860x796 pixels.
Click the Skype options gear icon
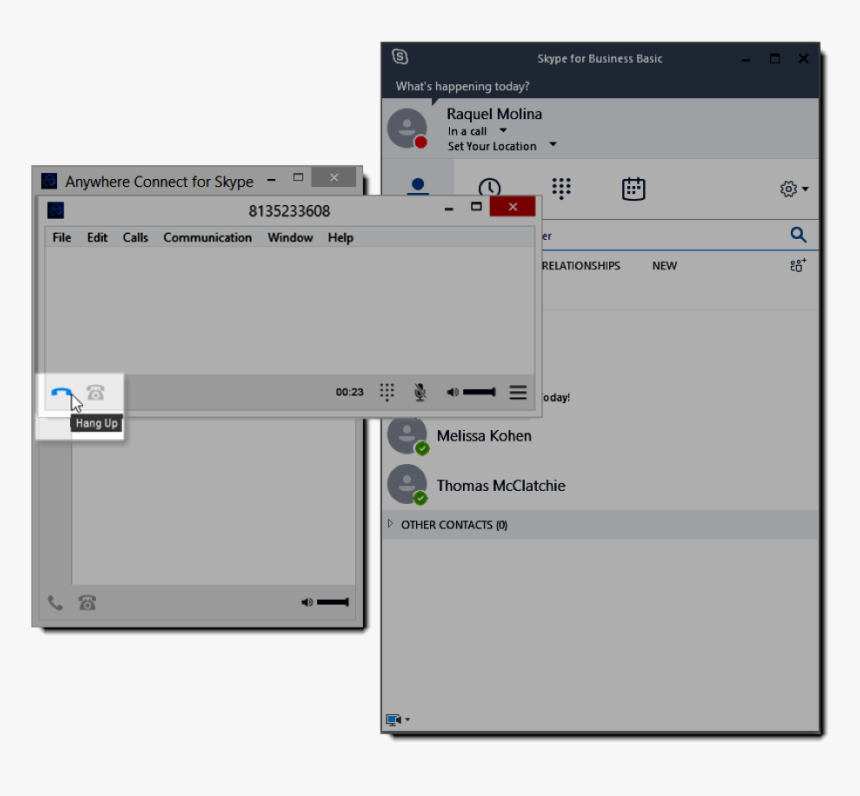[x=788, y=189]
